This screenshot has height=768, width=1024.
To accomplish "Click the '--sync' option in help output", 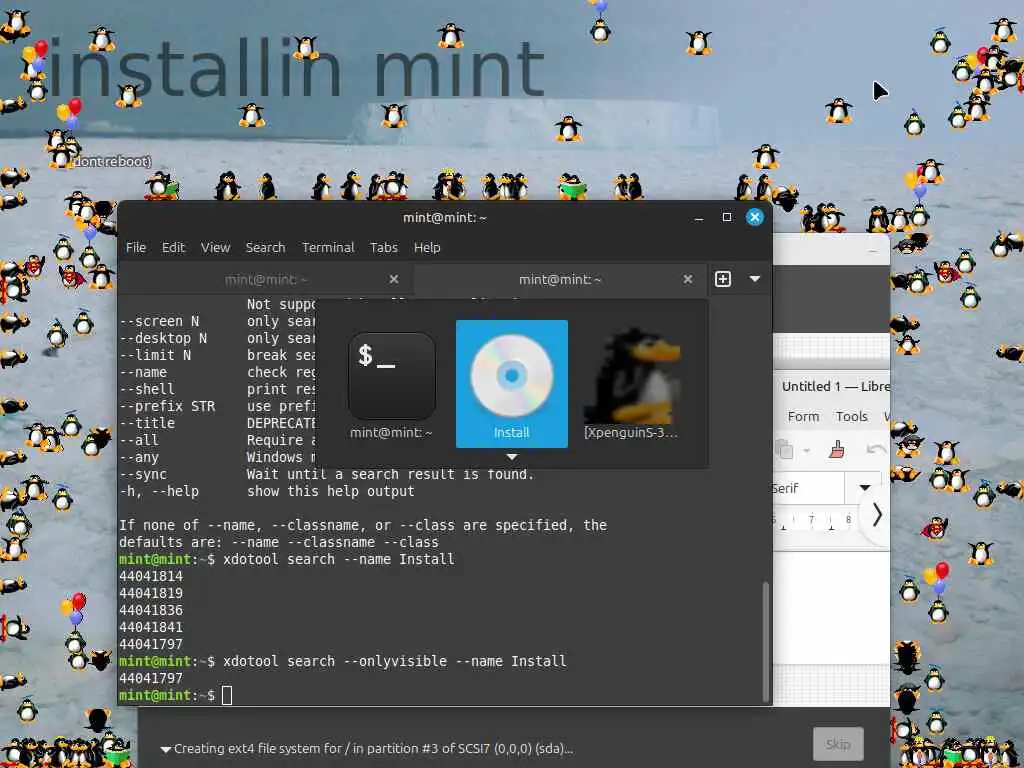I will pyautogui.click(x=143, y=474).
